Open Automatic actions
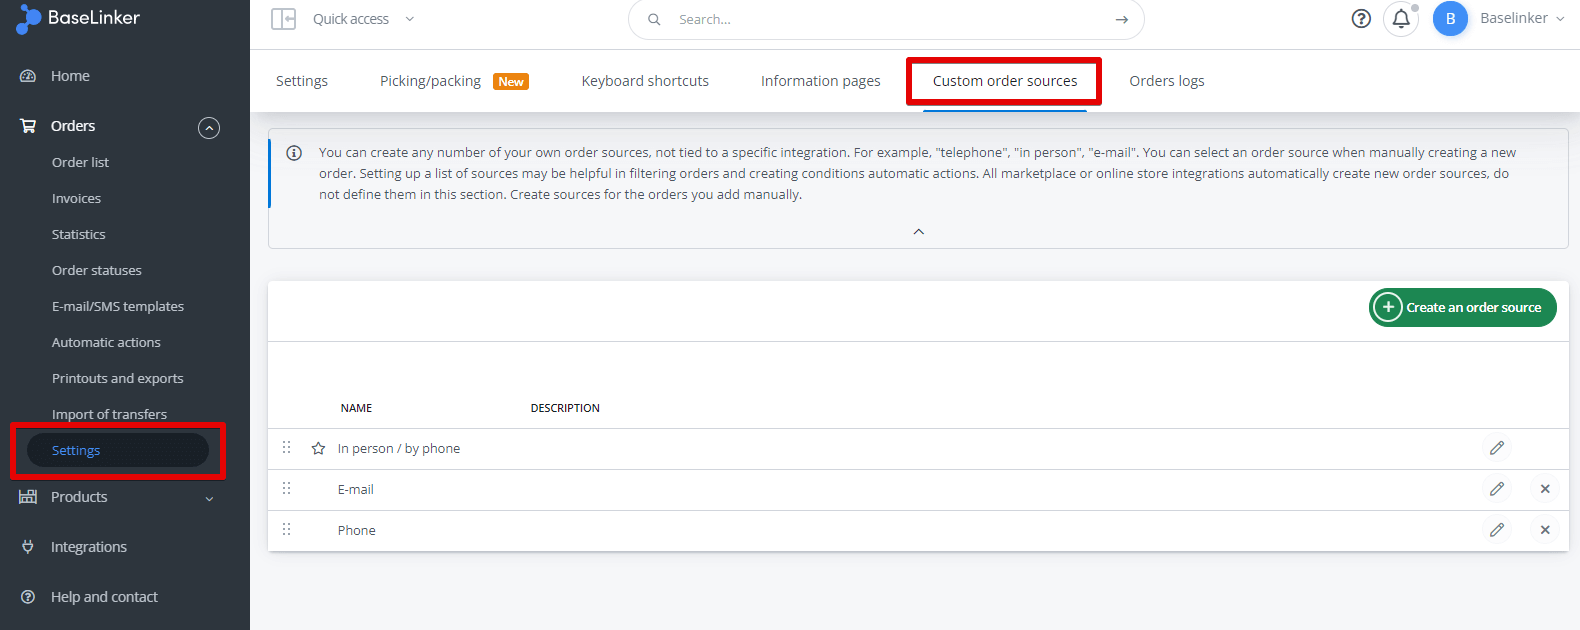The width and height of the screenshot is (1580, 630). click(x=106, y=342)
